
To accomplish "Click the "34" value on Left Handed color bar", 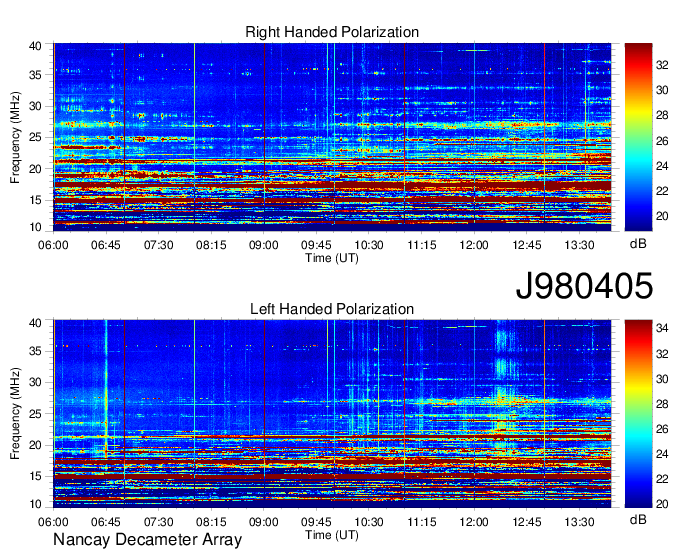I will click(662, 328).
